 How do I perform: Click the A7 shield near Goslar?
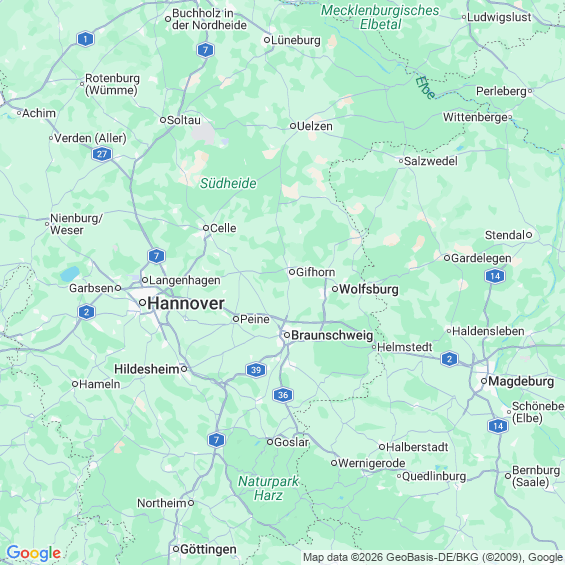pos(216,440)
